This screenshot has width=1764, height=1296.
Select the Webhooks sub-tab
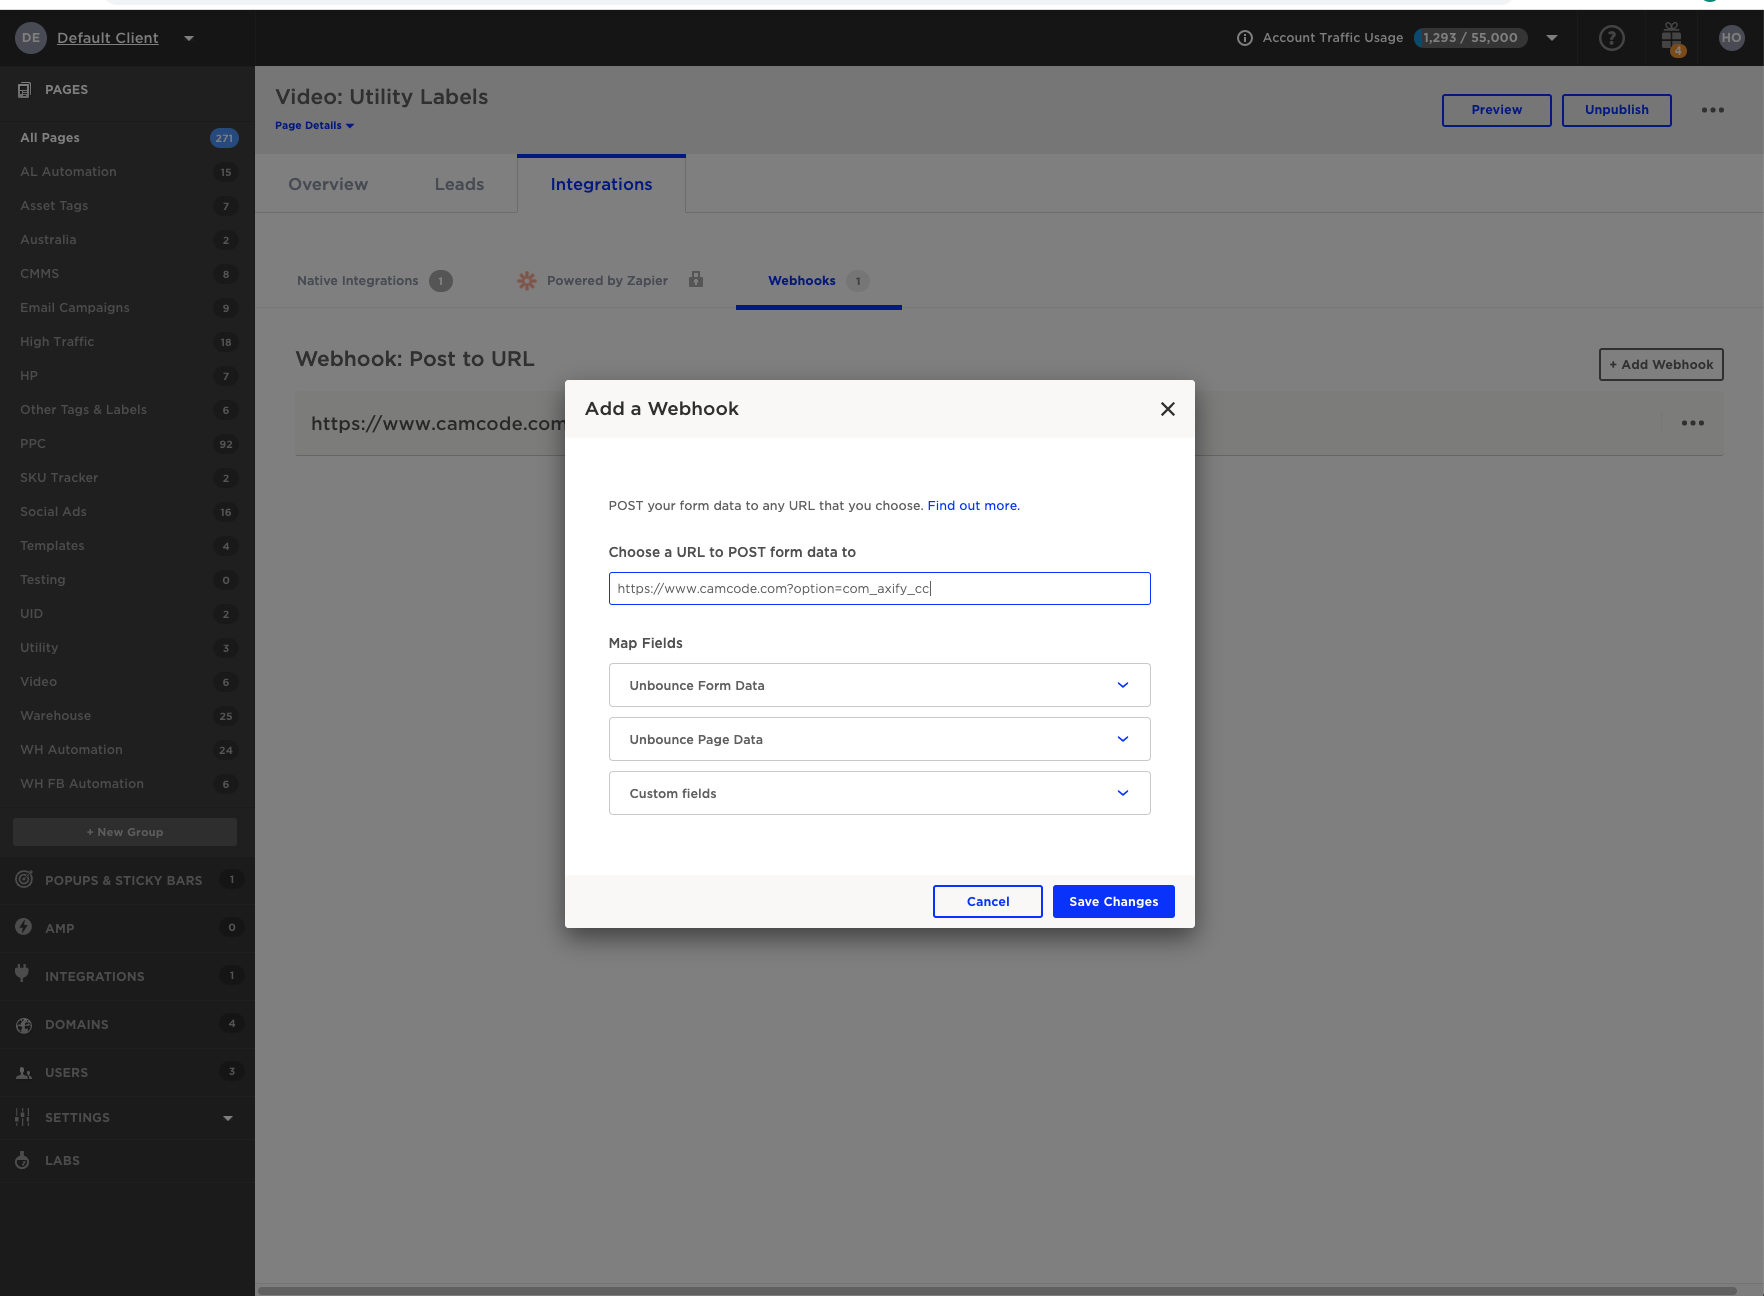(x=818, y=281)
